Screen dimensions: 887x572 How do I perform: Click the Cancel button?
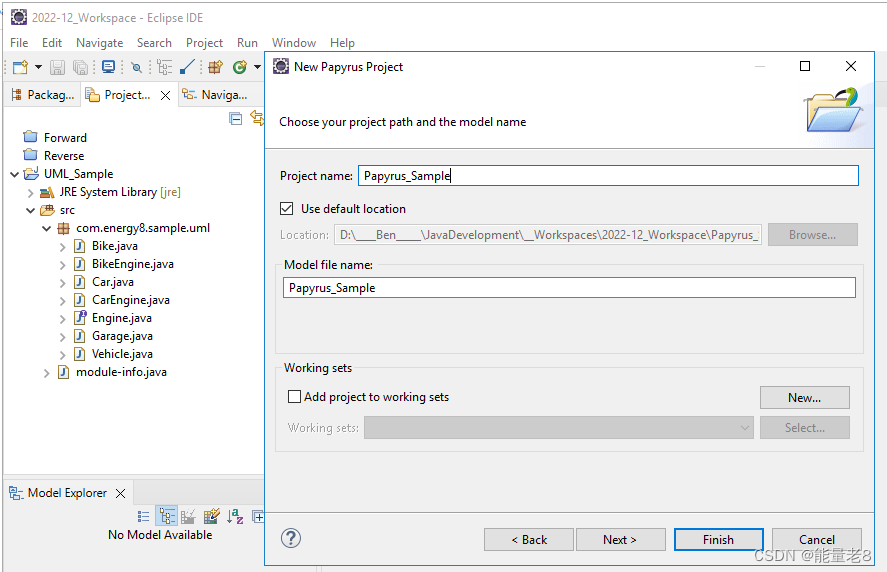point(817,540)
